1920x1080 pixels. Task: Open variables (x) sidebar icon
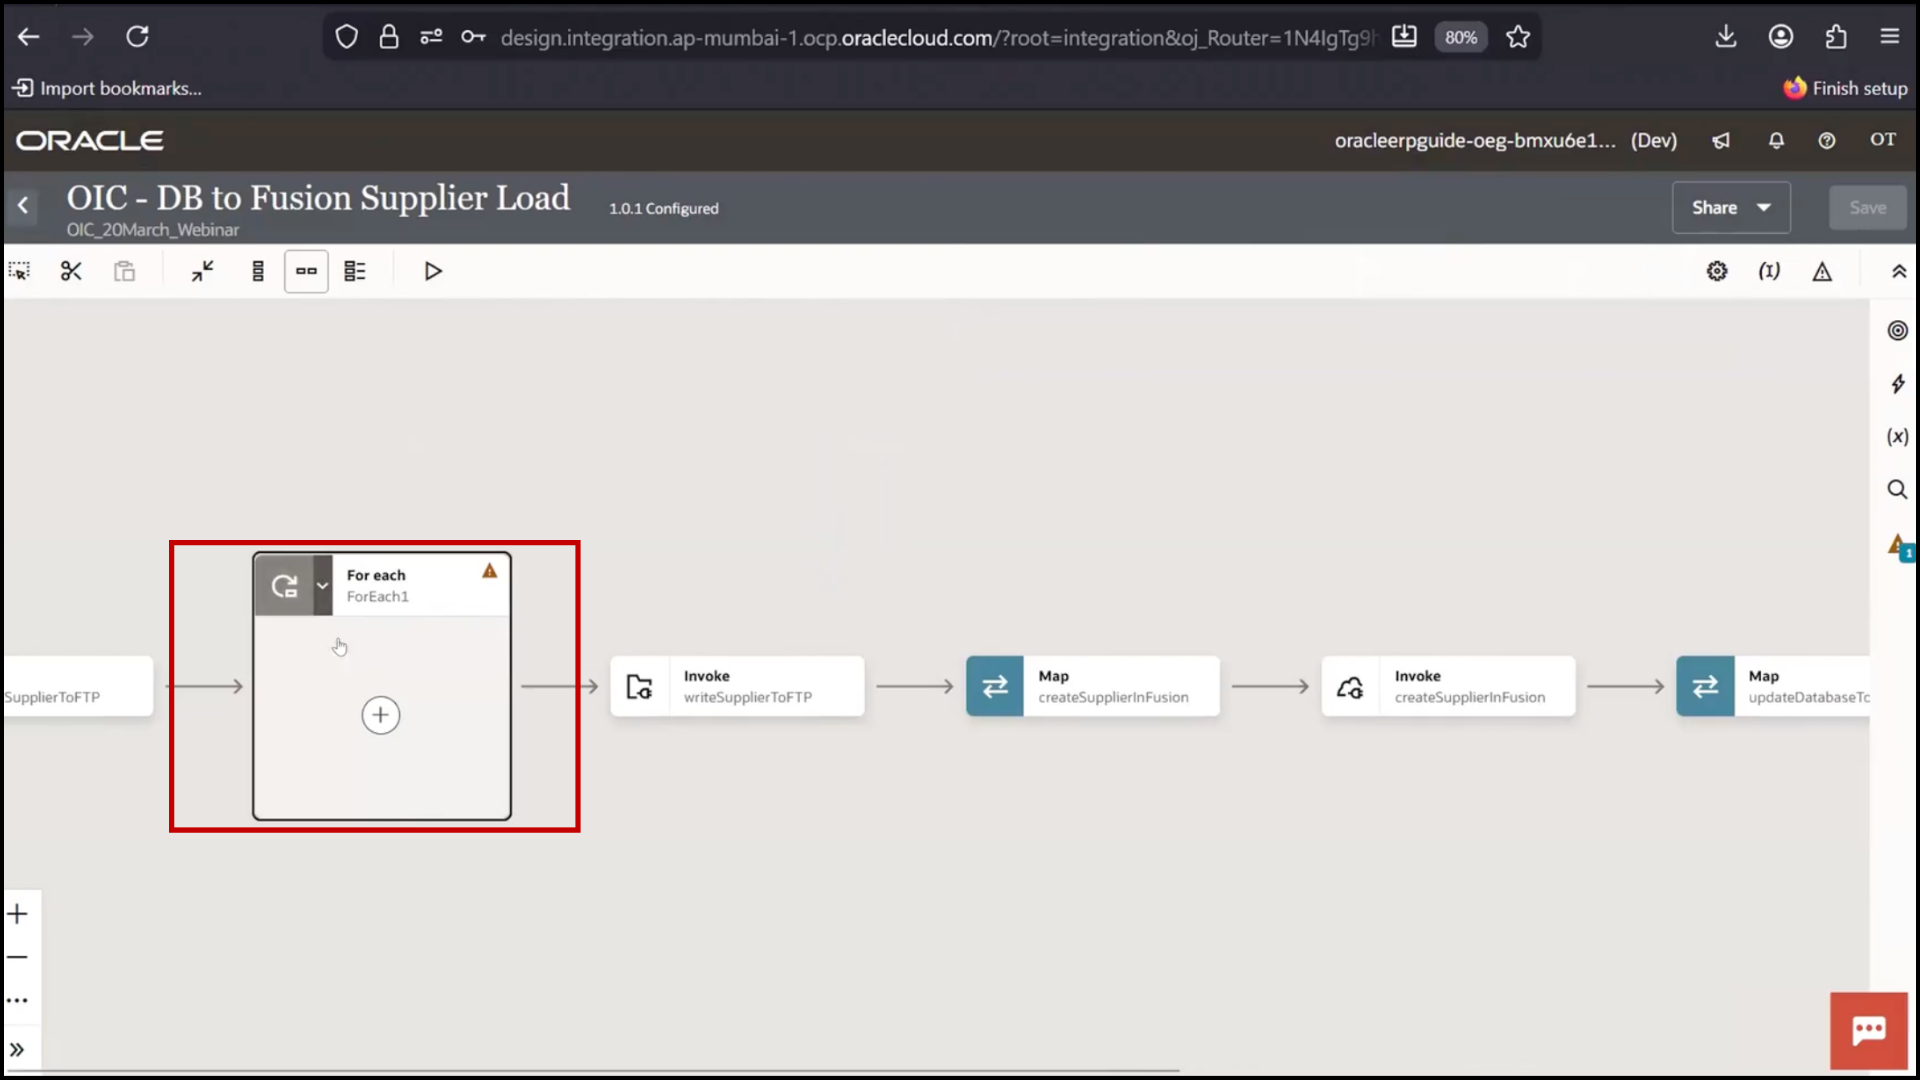(x=1897, y=437)
